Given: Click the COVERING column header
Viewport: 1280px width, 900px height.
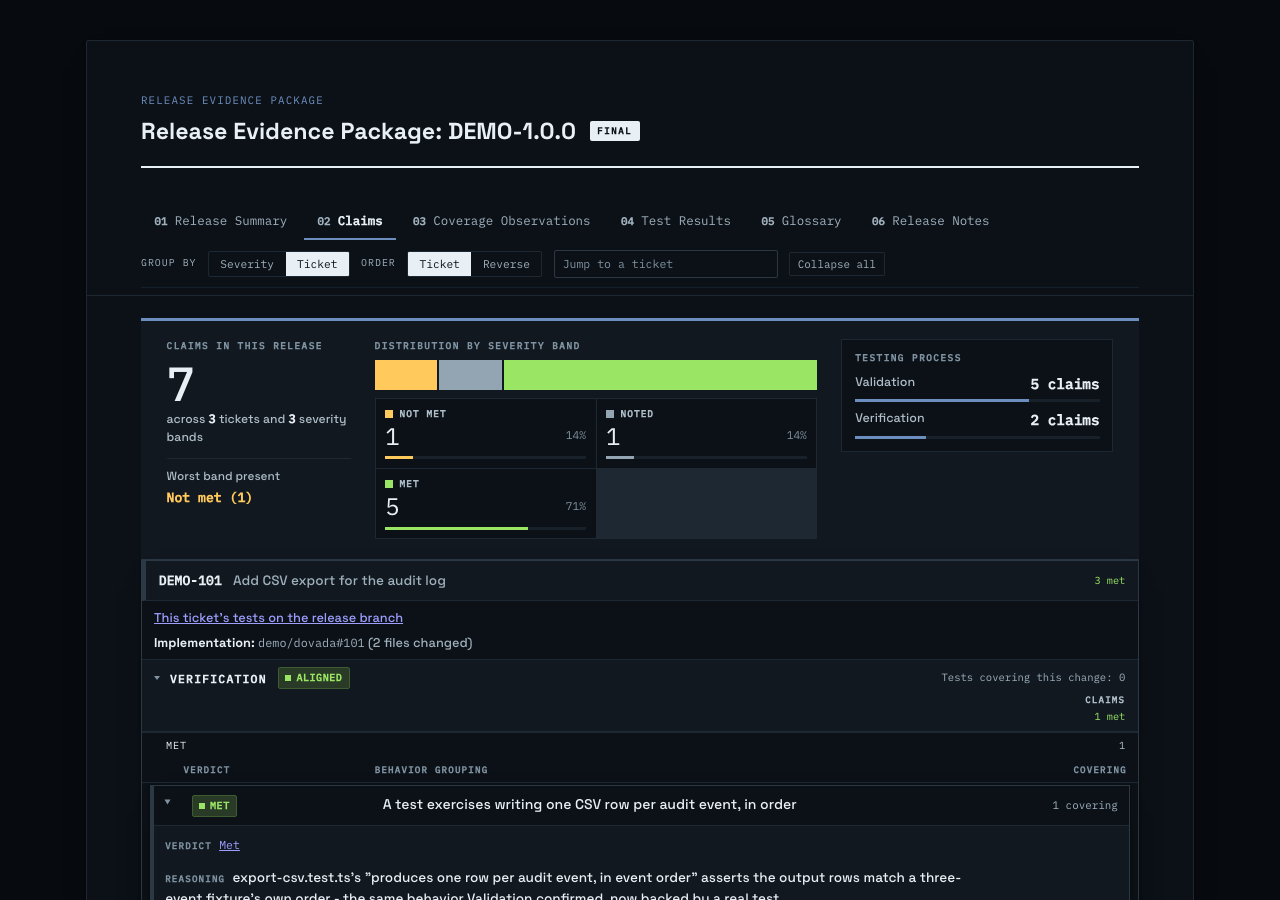Looking at the screenshot, I should tap(1099, 770).
